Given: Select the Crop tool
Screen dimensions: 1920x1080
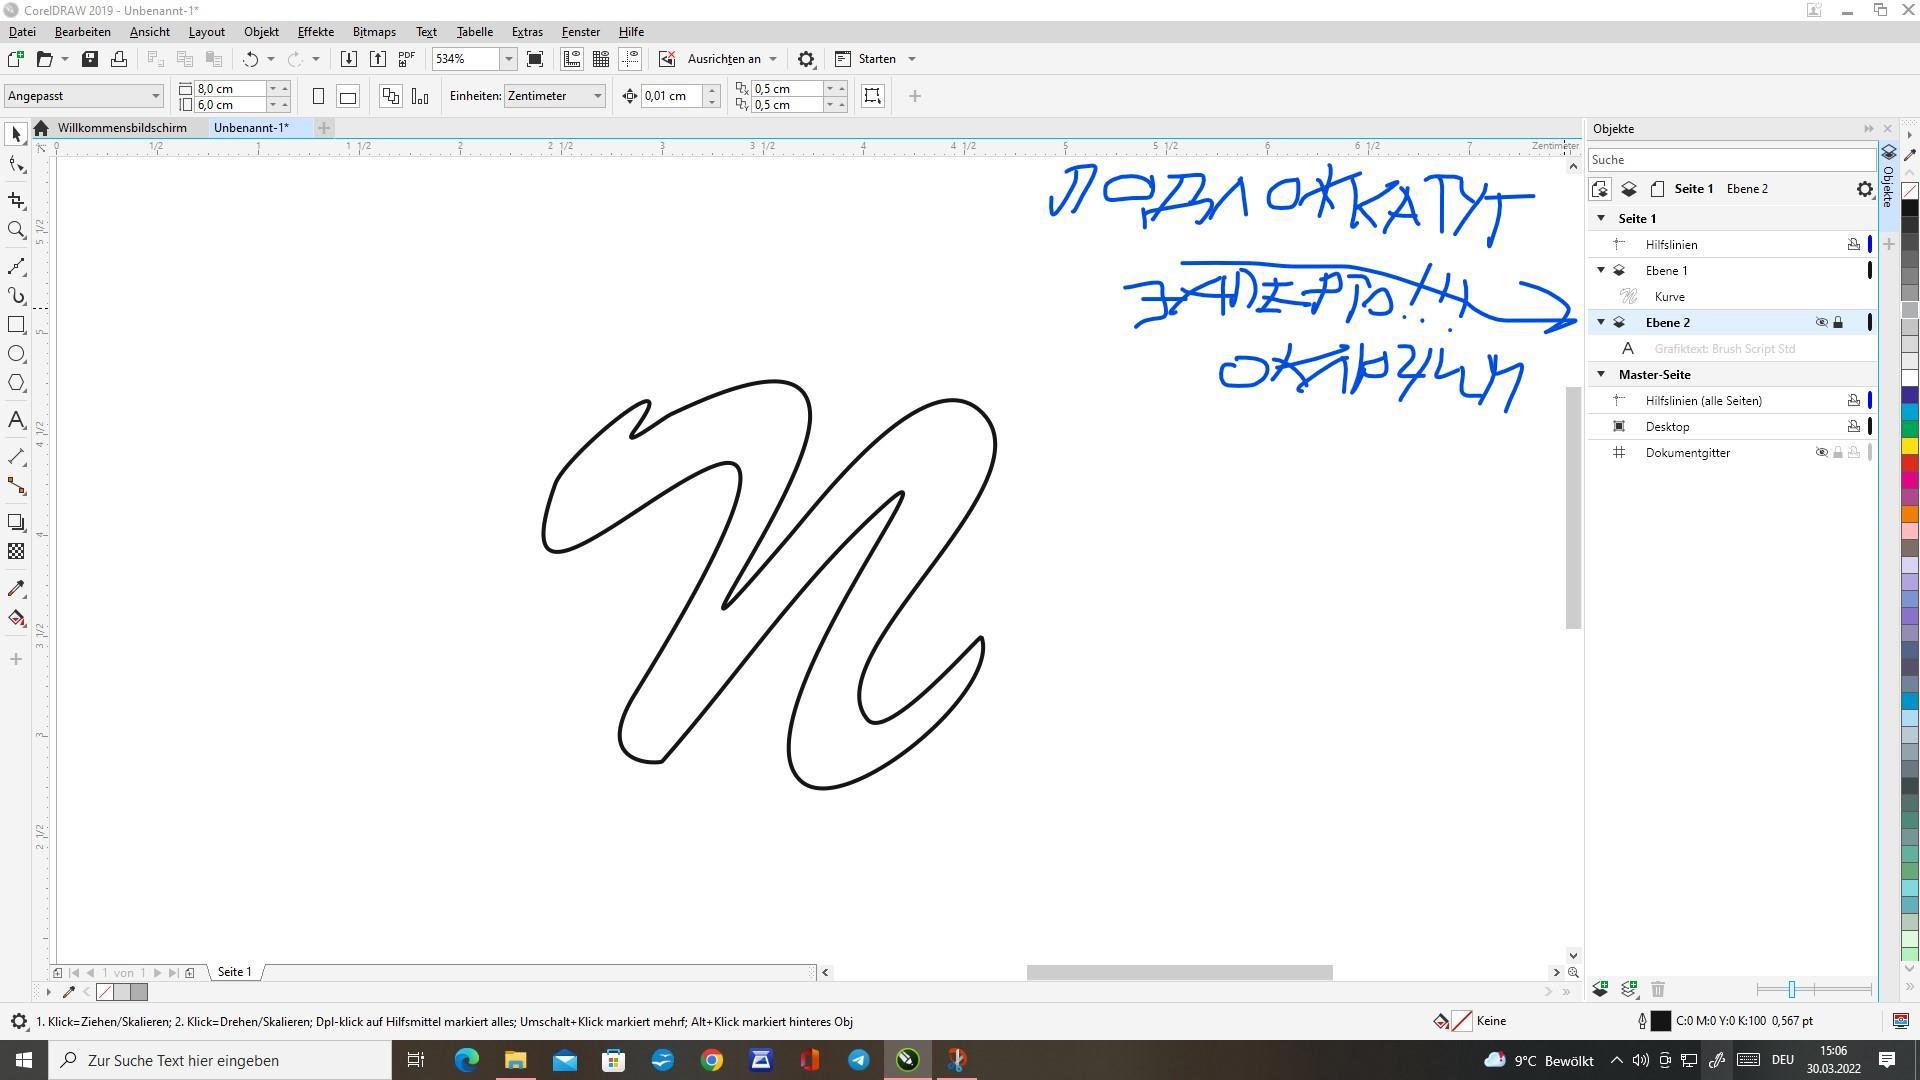Looking at the screenshot, I should click(16, 201).
